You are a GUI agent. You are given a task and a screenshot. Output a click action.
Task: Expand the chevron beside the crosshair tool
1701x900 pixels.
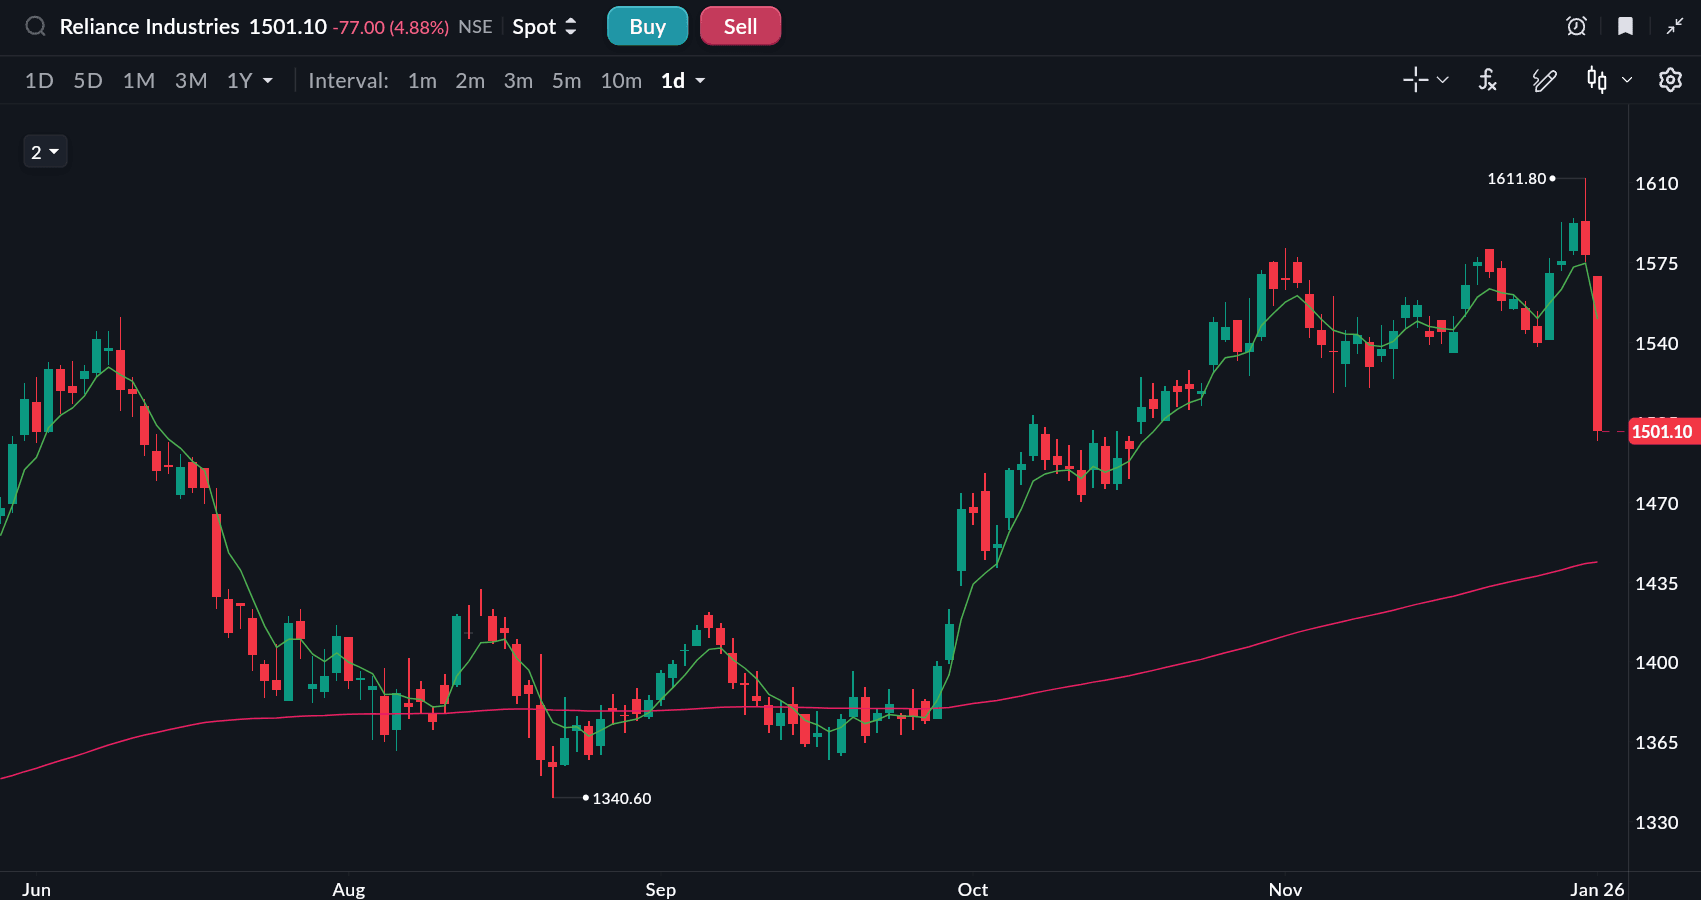pyautogui.click(x=1443, y=80)
